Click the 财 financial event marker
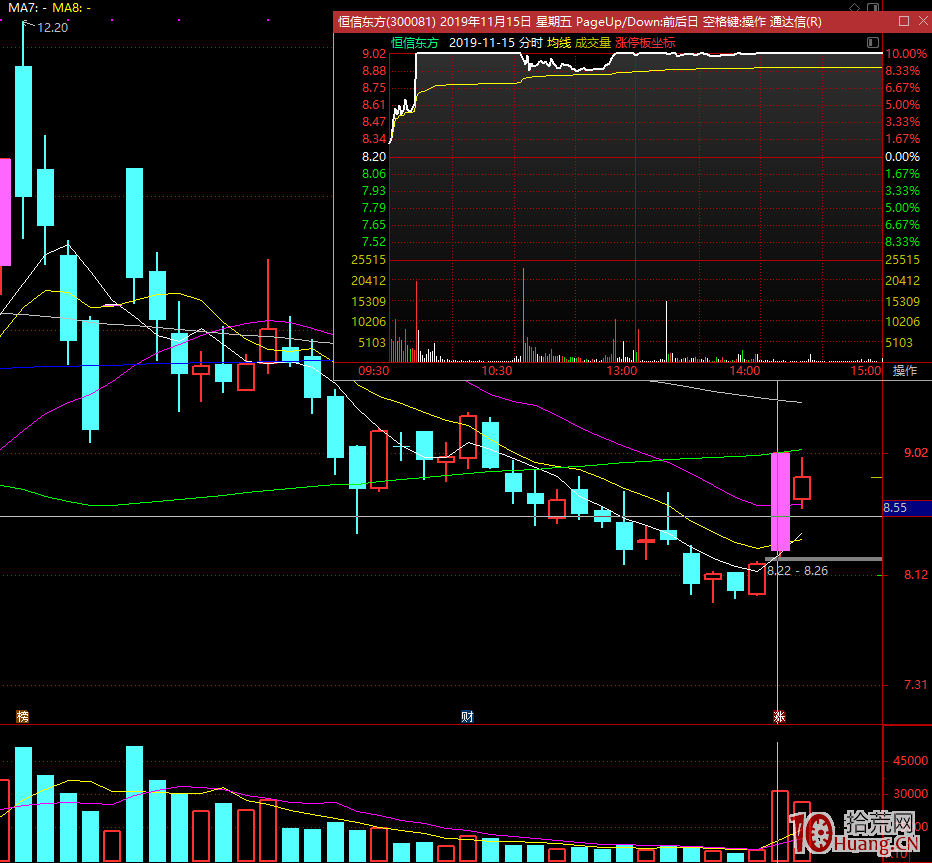Viewport: 932px width, 863px height. point(466,717)
